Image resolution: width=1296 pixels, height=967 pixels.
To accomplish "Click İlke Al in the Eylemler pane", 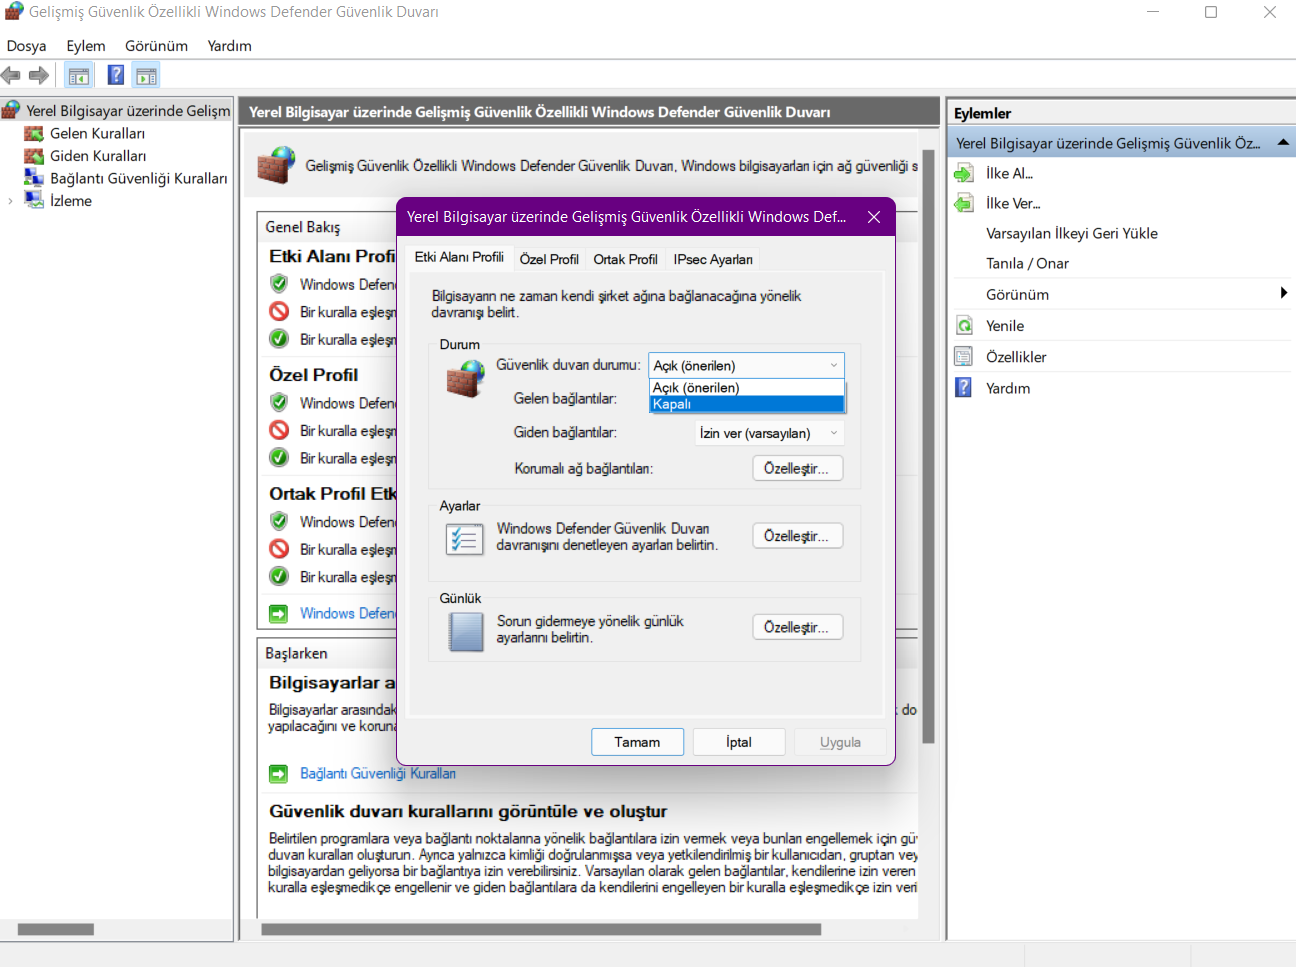I will pos(1009,173).
